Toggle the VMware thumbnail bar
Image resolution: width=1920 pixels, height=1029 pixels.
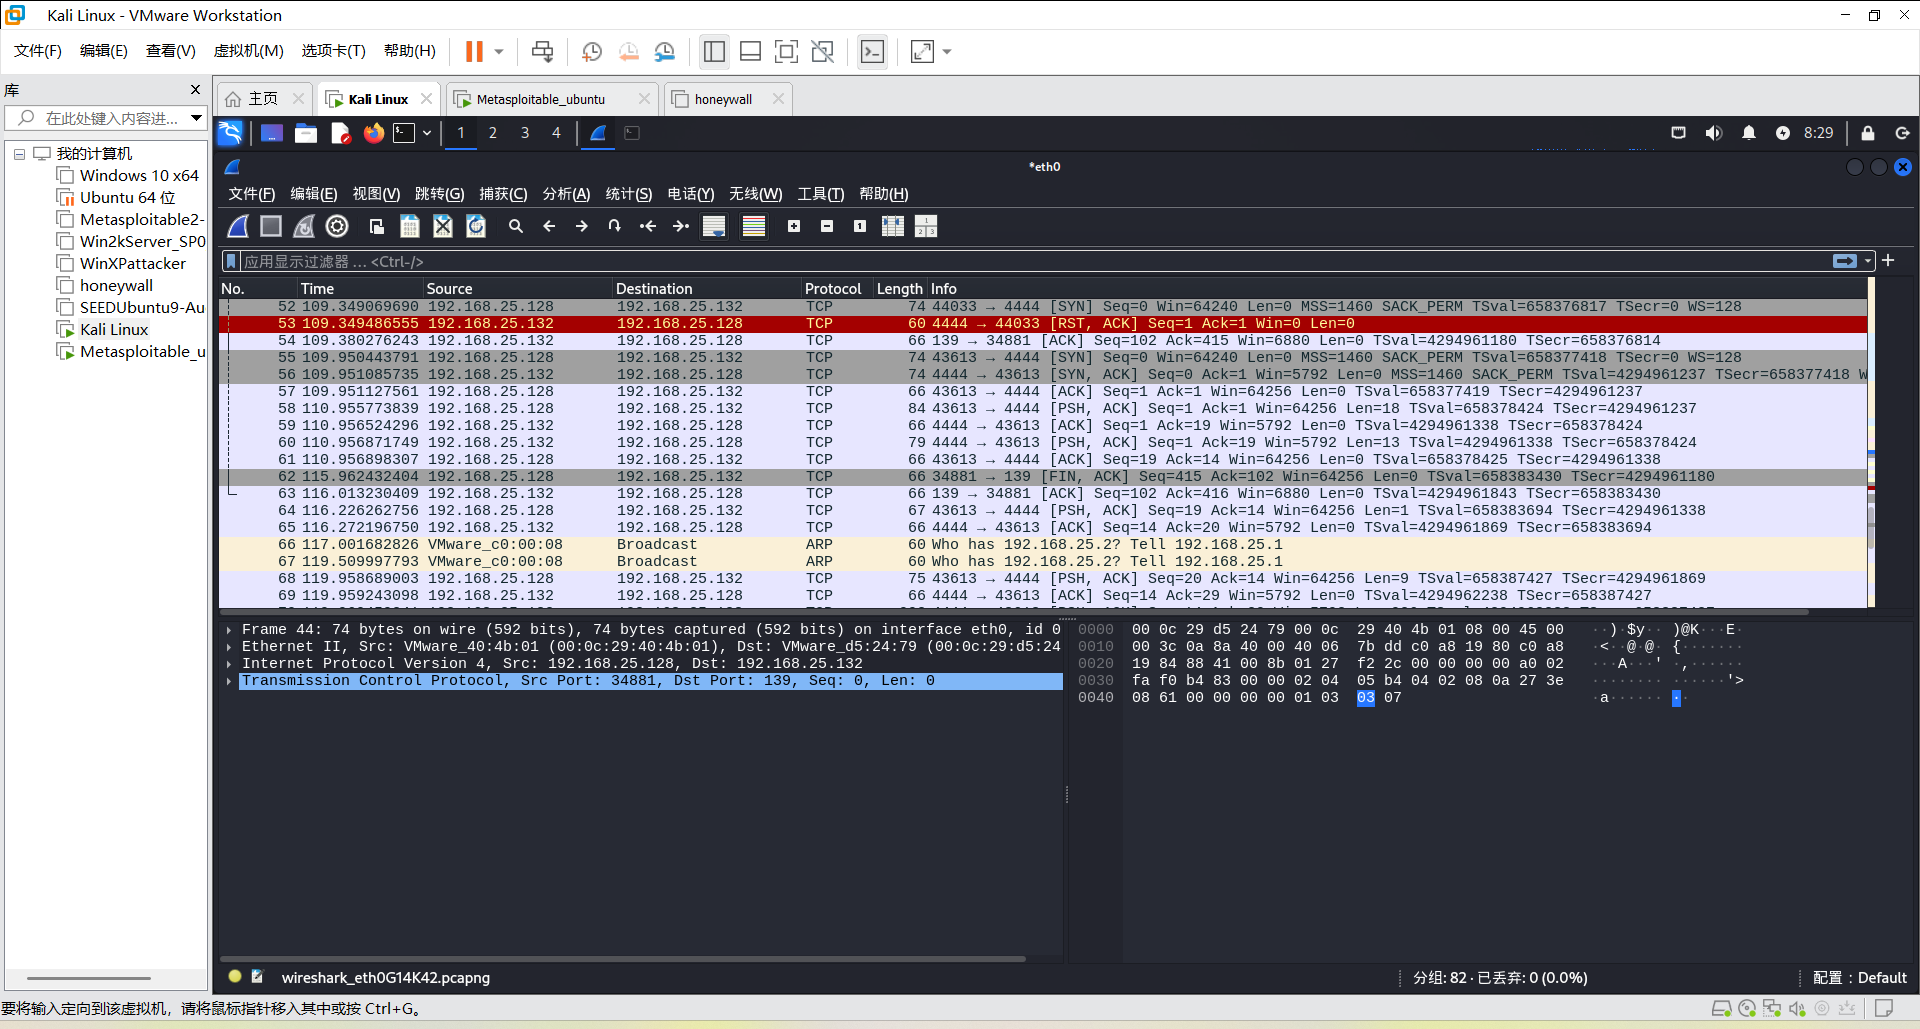(751, 51)
